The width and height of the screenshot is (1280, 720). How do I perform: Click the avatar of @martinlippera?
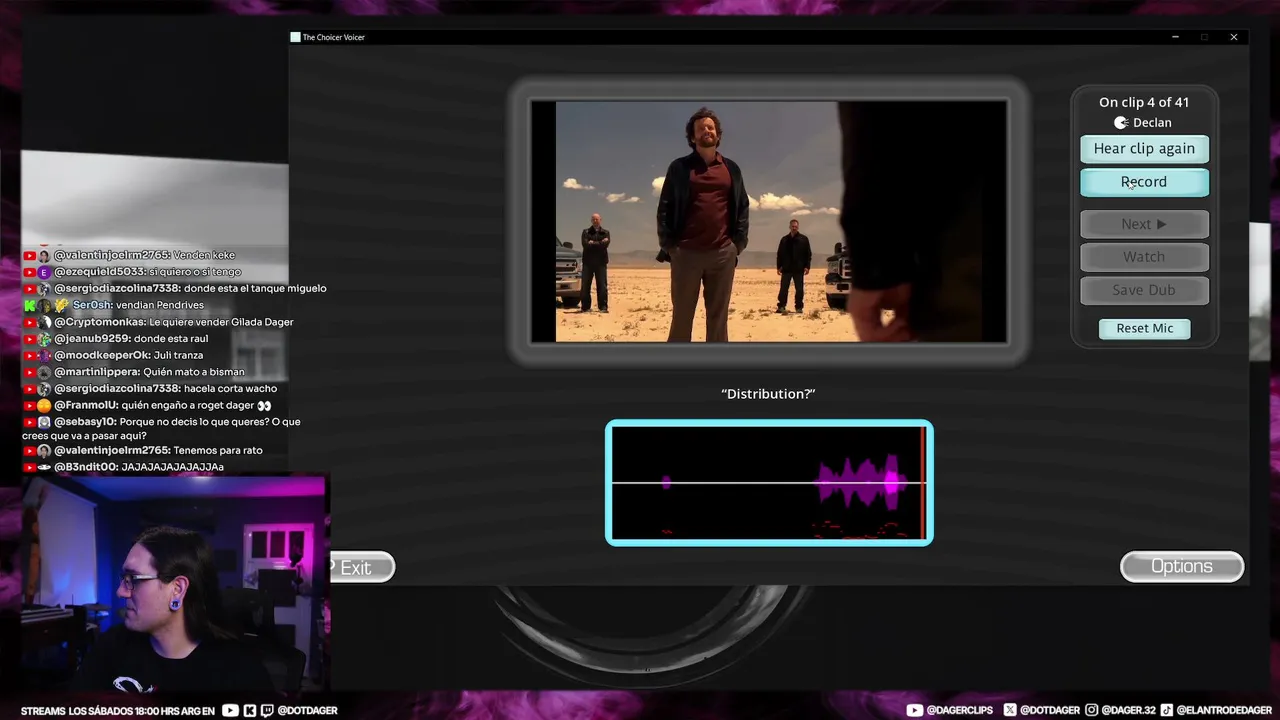[44, 372]
